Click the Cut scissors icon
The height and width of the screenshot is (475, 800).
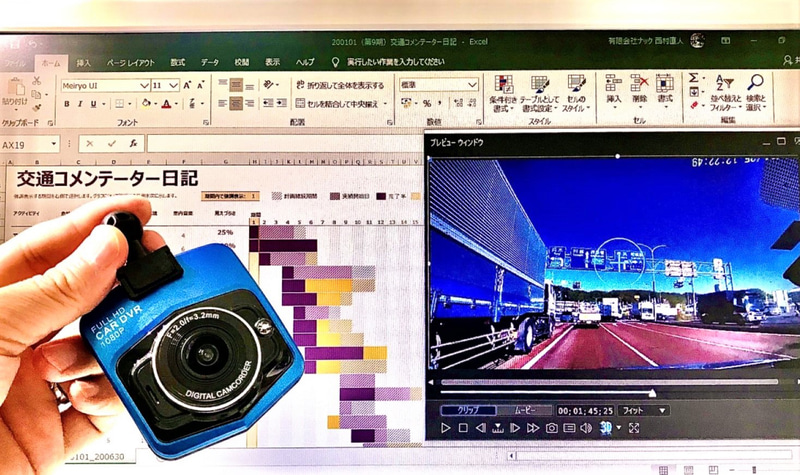tap(36, 81)
